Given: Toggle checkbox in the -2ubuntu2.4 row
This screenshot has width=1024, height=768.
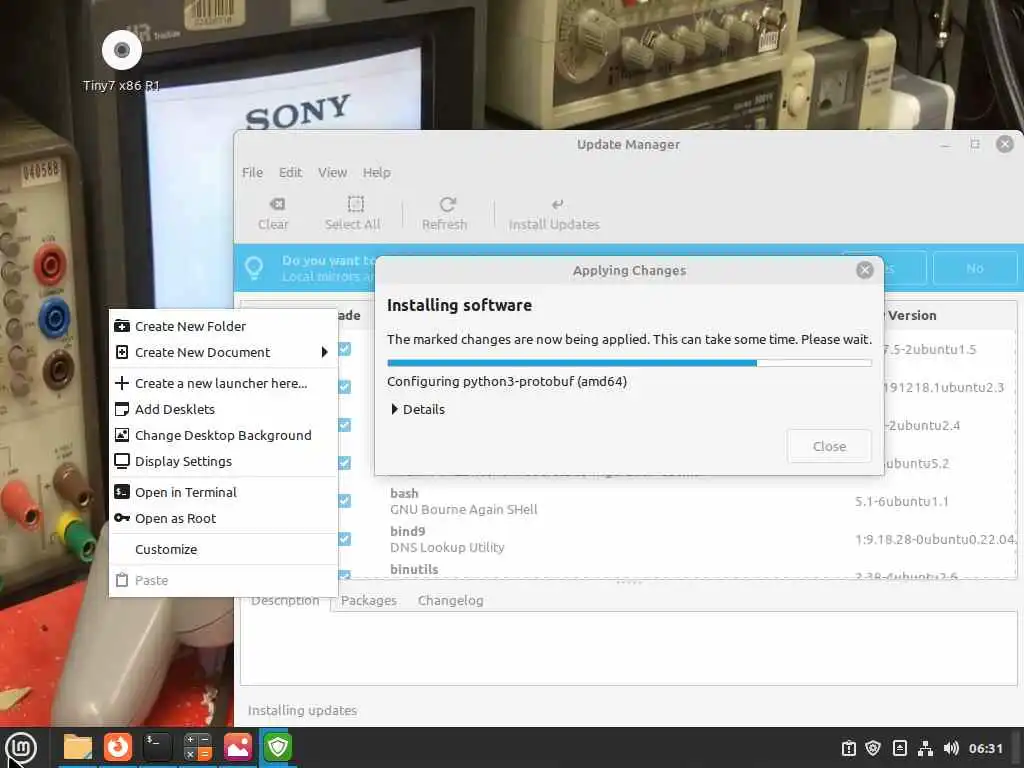Looking at the screenshot, I should pos(345,425).
